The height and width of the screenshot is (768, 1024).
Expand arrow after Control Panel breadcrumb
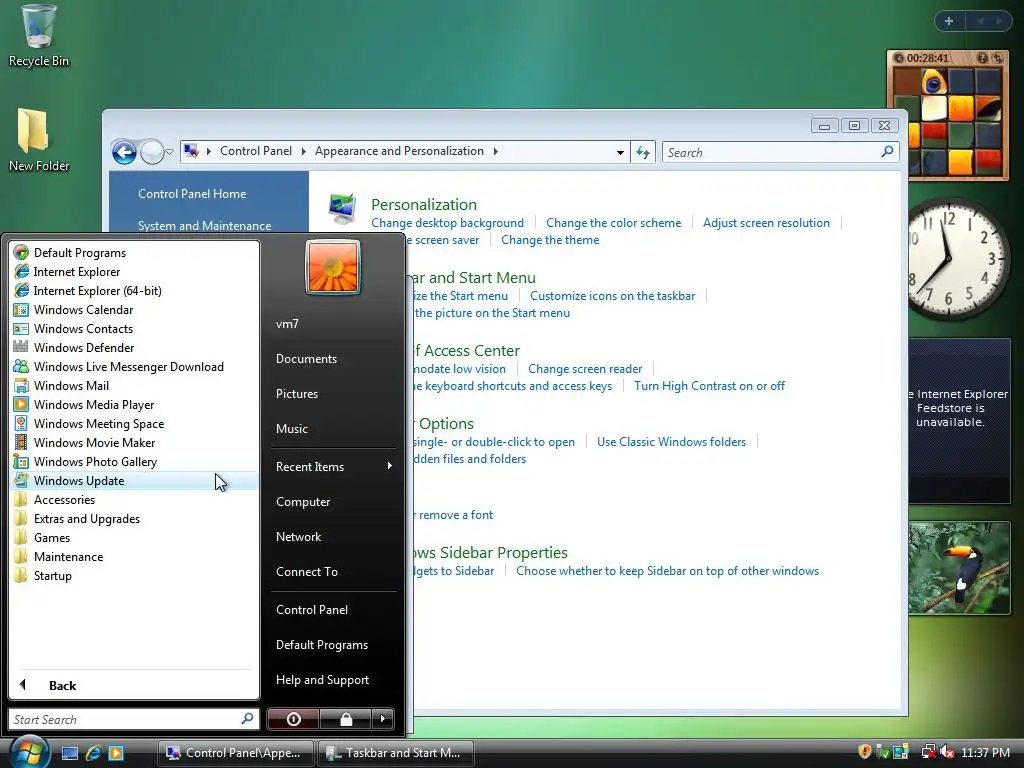[303, 152]
